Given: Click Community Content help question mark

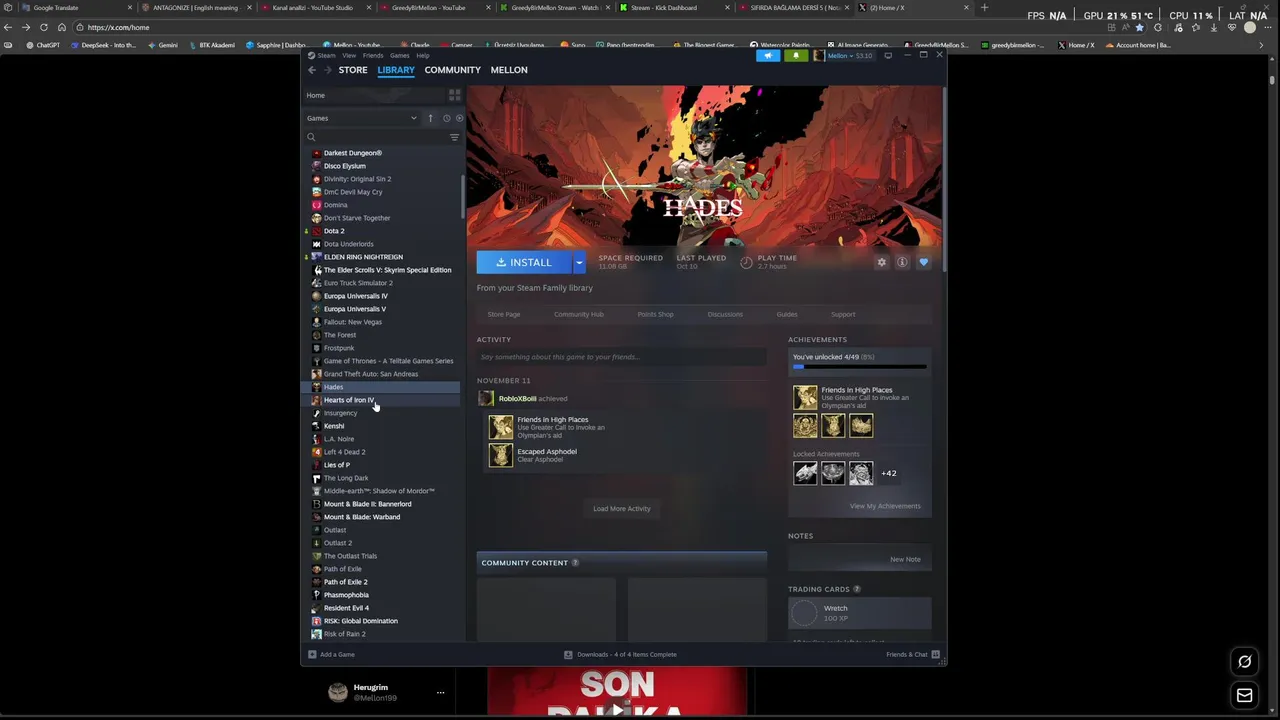Looking at the screenshot, I should (x=575, y=563).
